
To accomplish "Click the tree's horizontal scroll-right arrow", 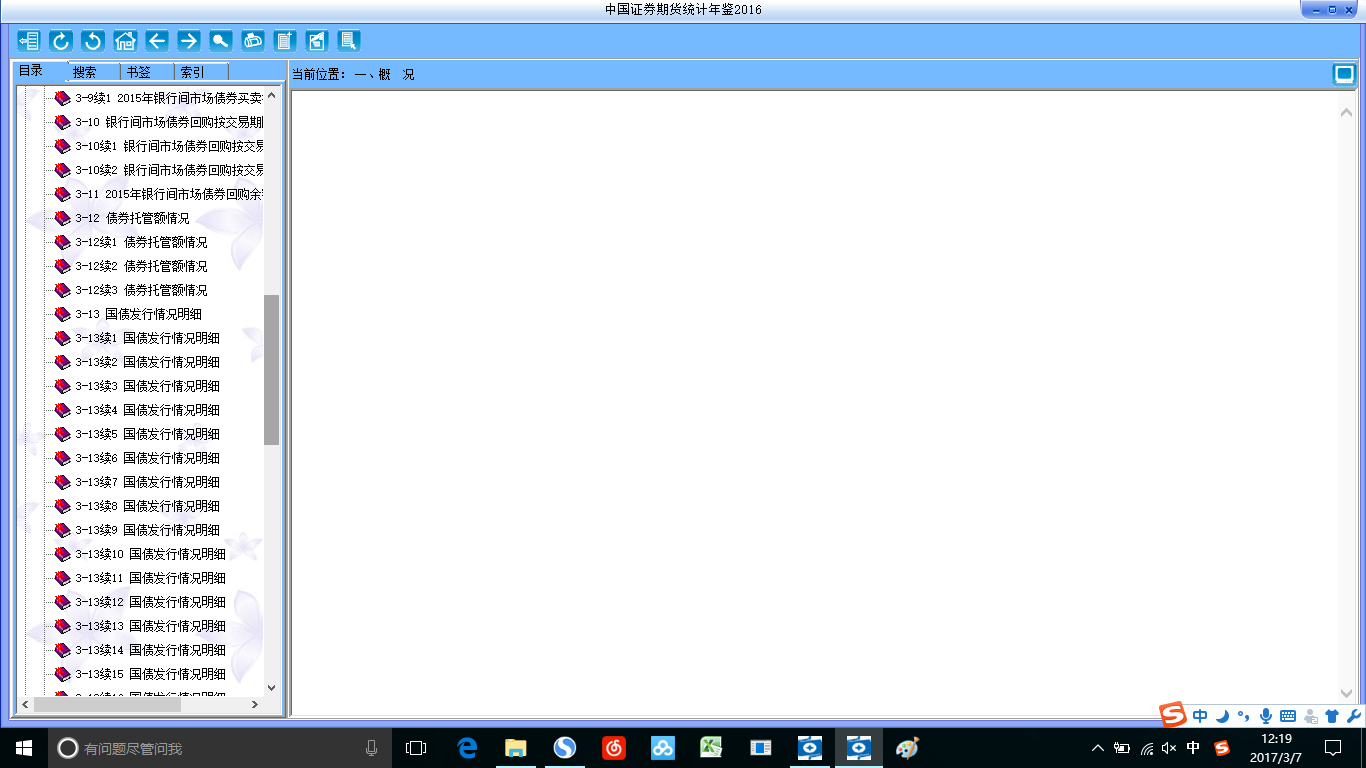I will pyautogui.click(x=255, y=704).
